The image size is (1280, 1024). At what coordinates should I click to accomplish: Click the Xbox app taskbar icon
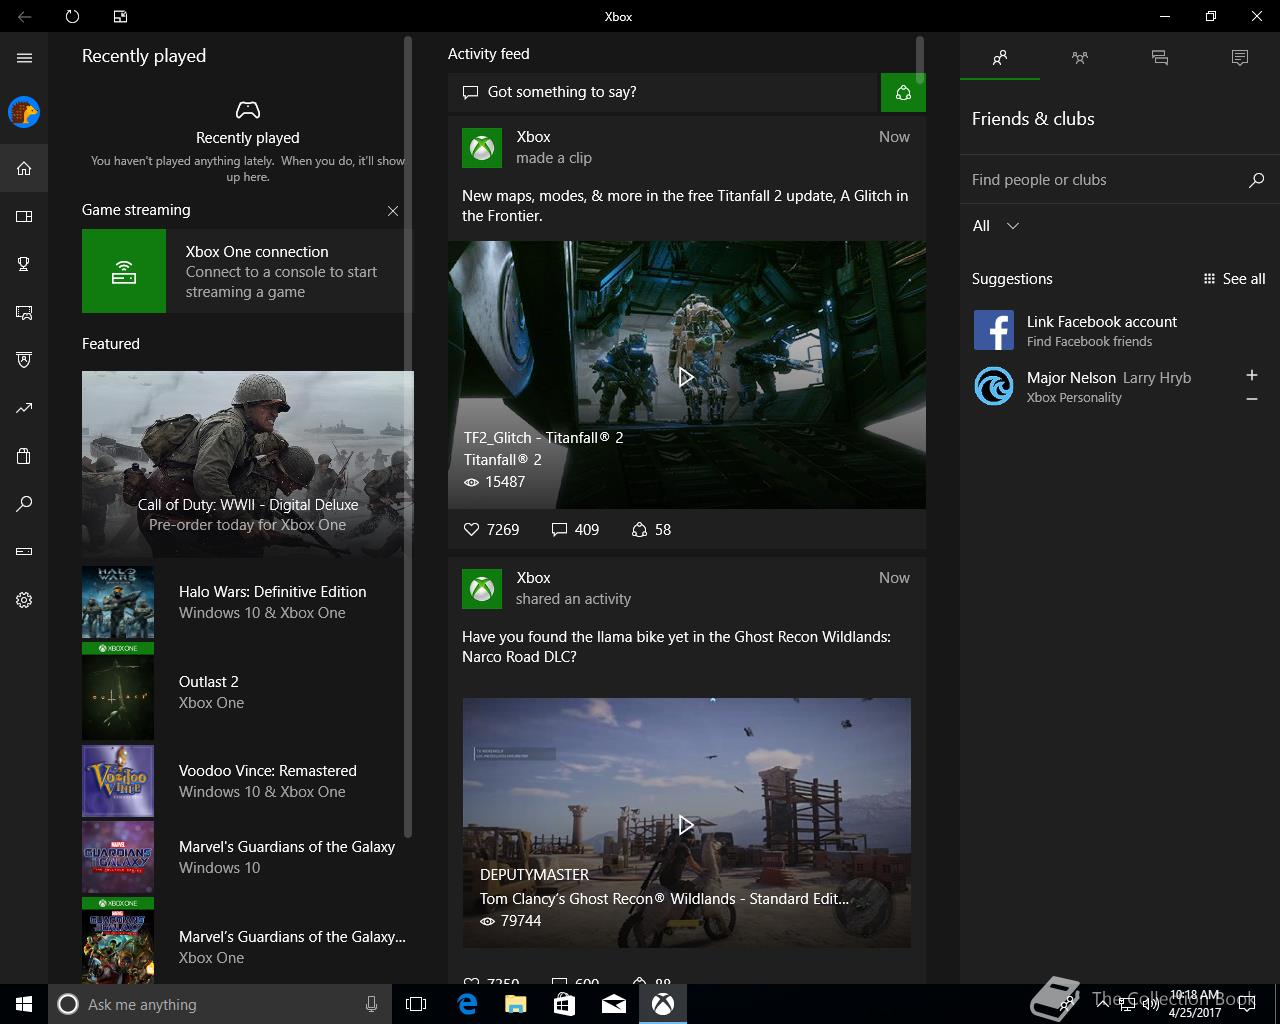(x=663, y=1004)
